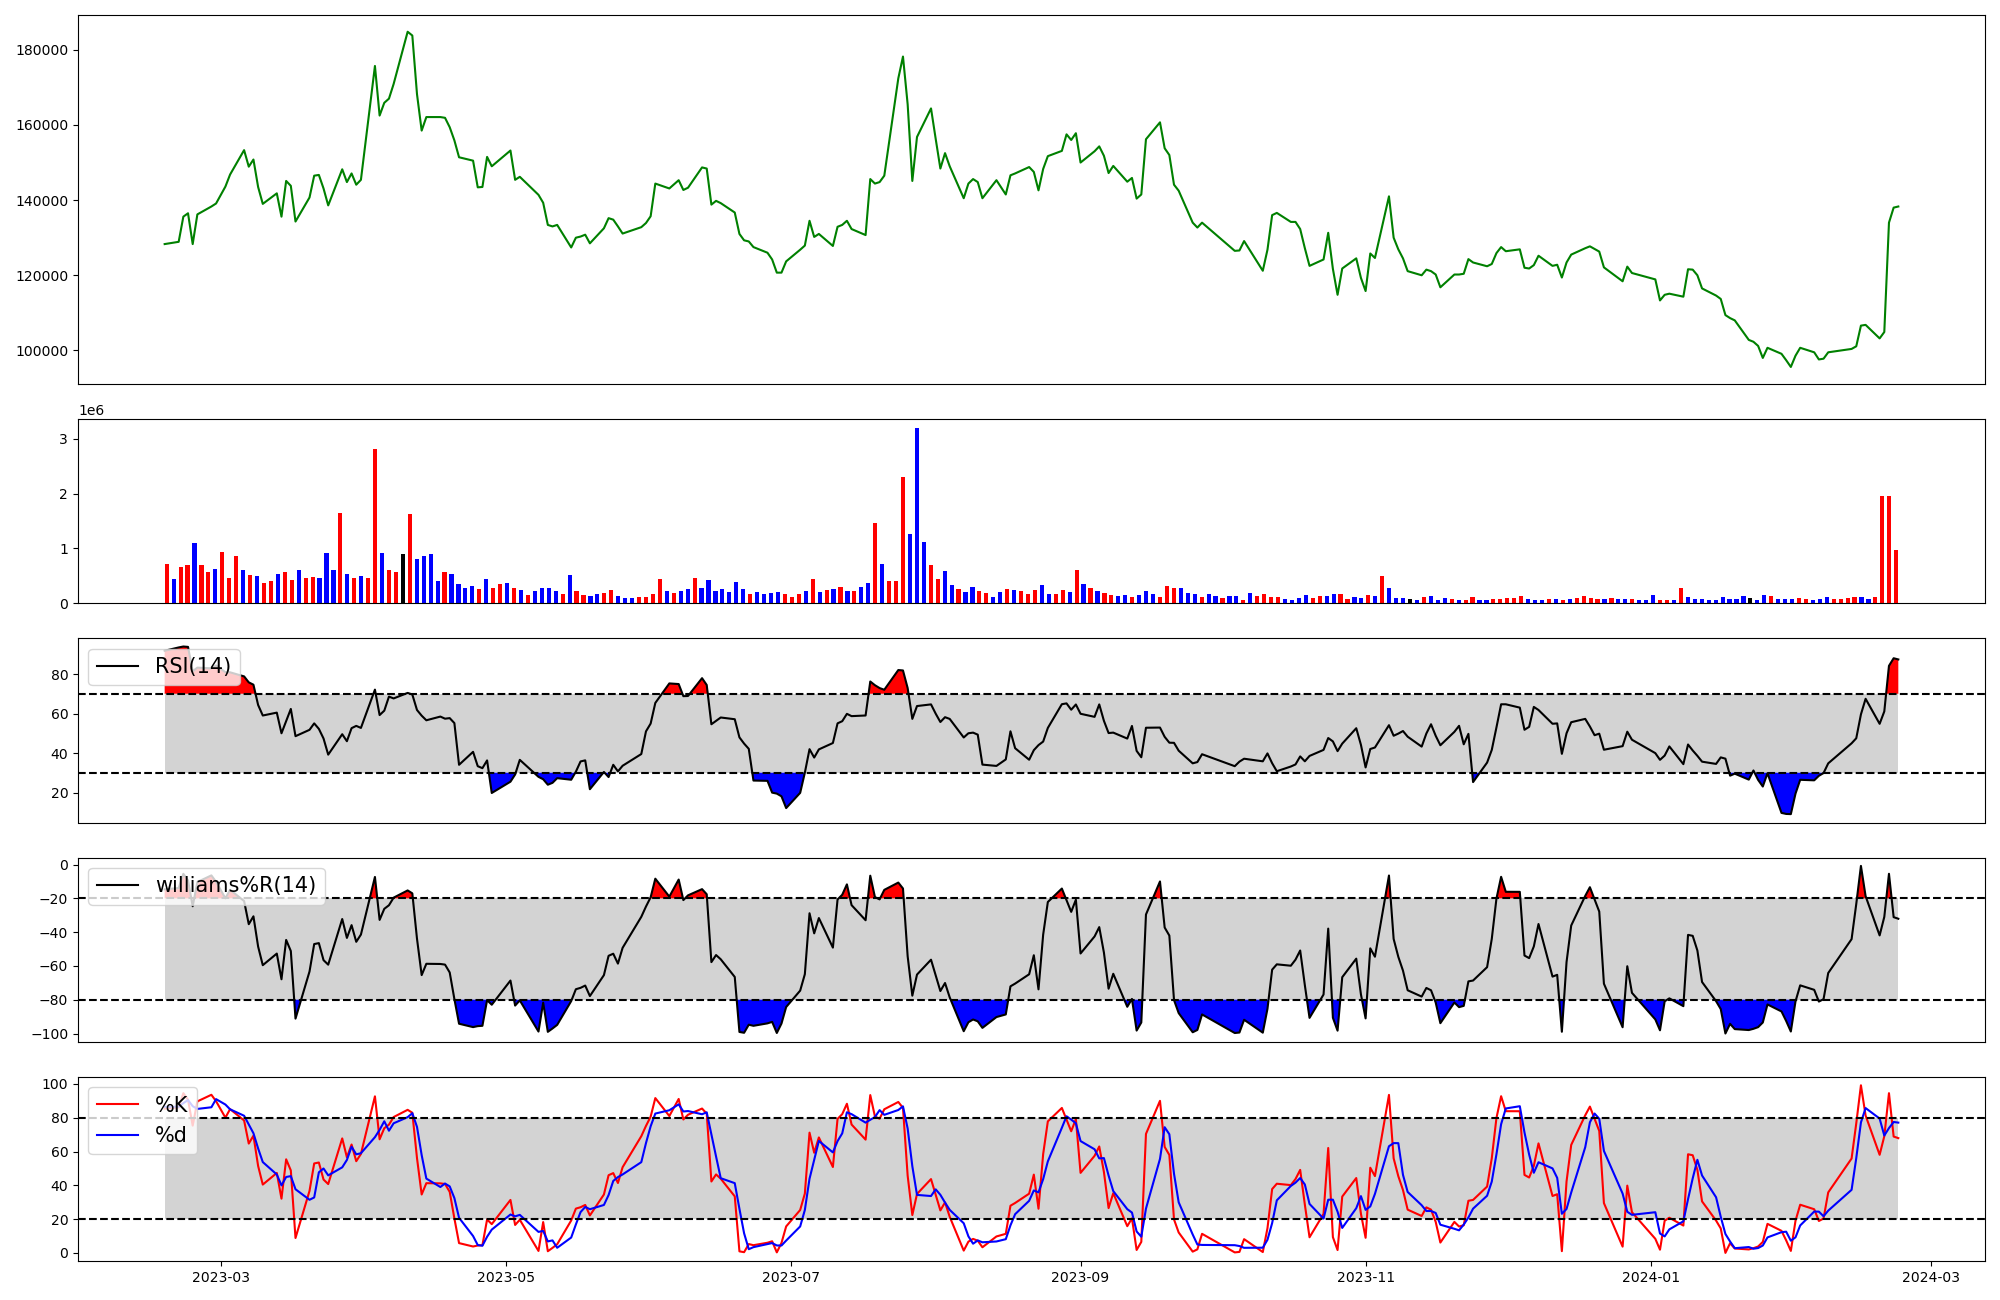The image size is (2000, 1300).
Task: Click the 2024-01 date tick label
Action: click(1651, 1277)
